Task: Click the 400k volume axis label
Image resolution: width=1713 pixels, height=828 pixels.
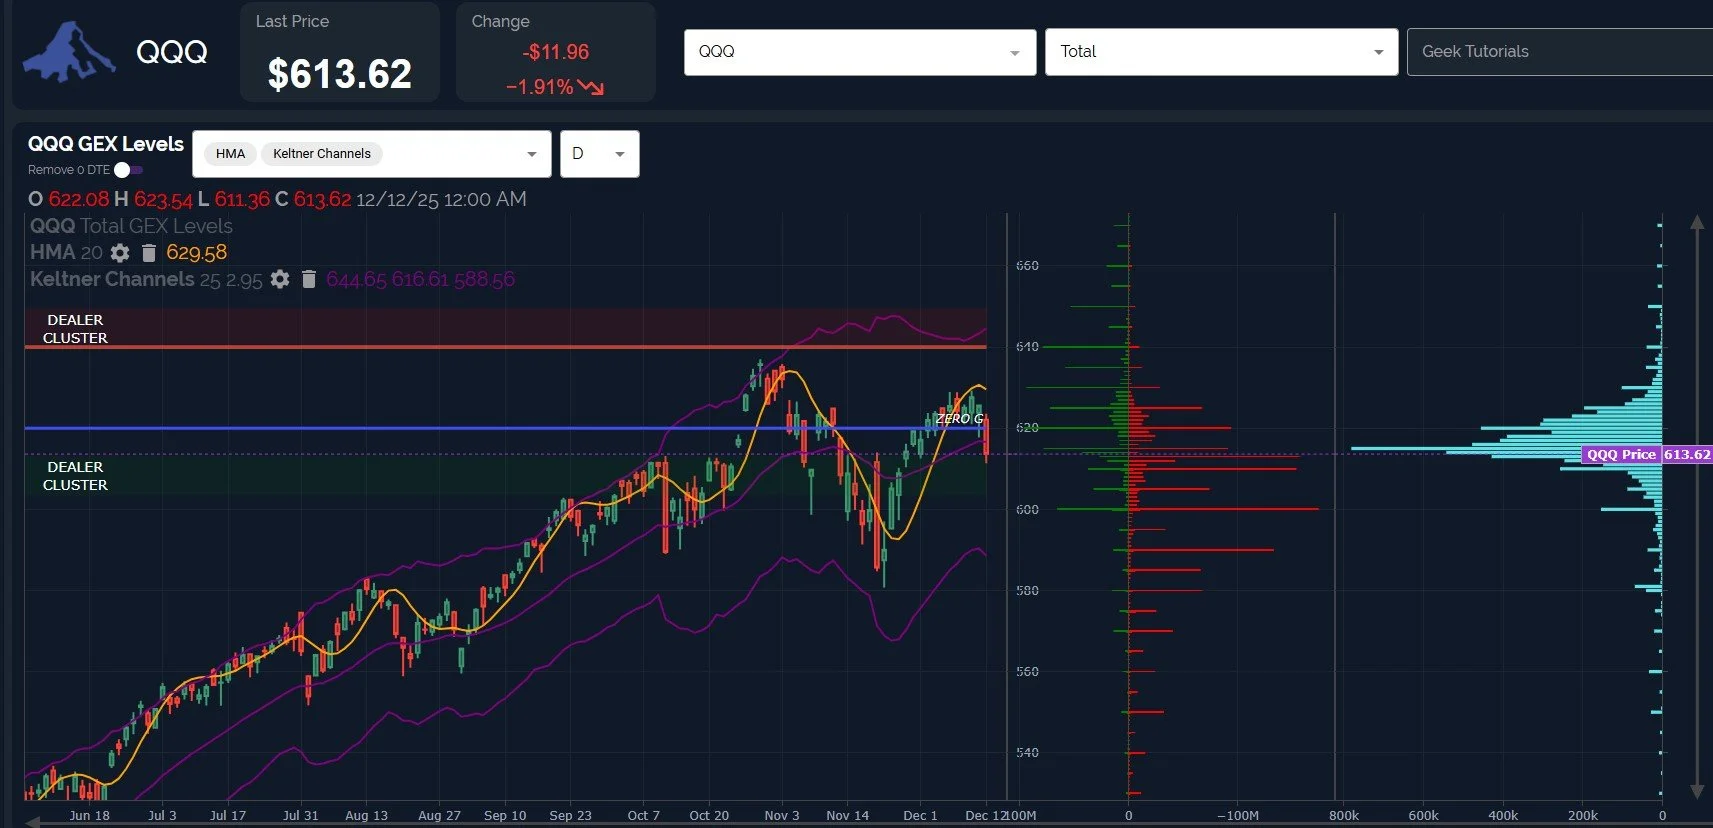Action: pos(1503,815)
